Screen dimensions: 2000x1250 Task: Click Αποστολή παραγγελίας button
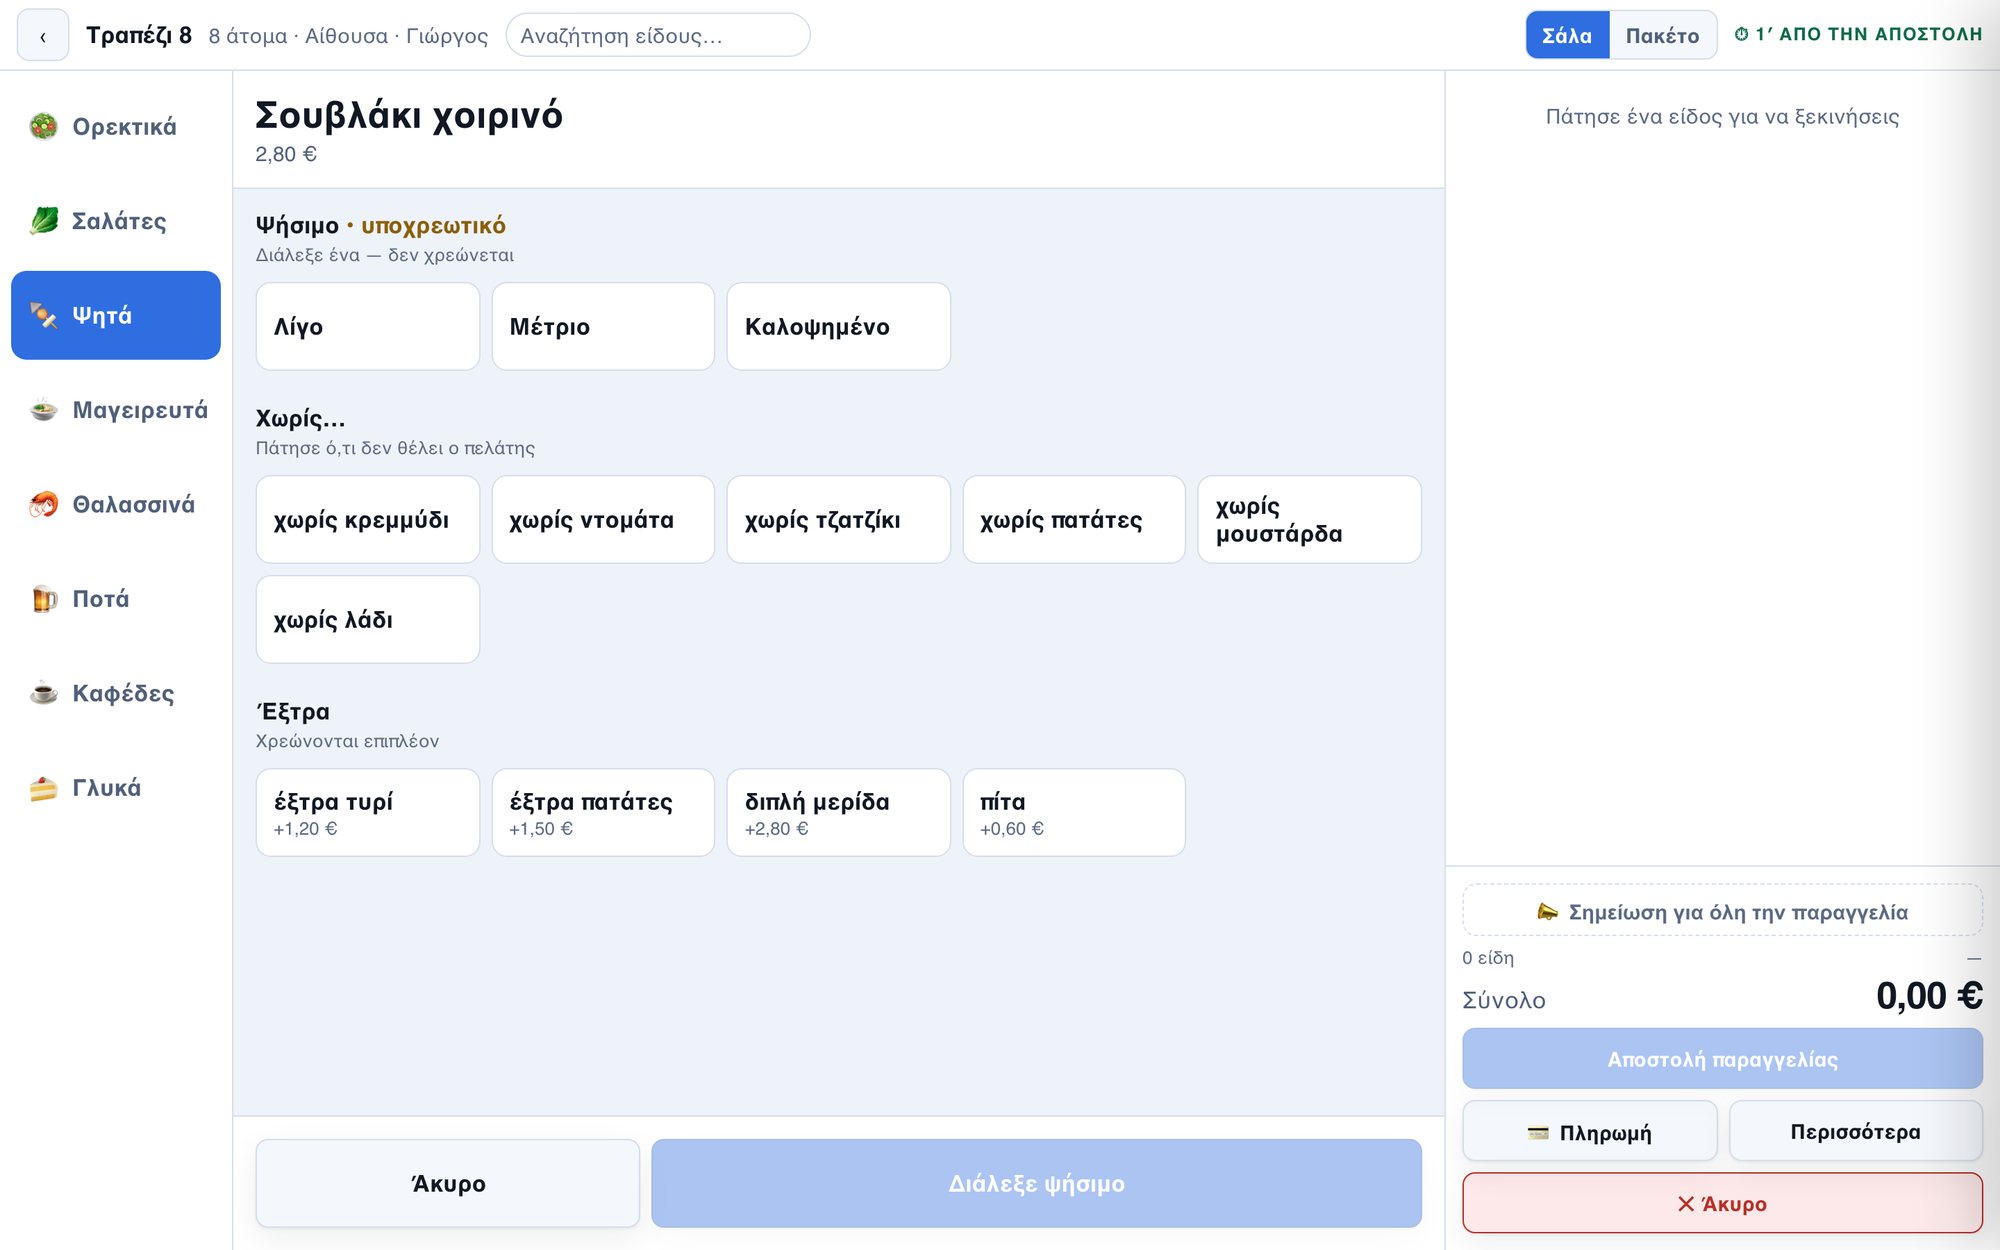(1723, 1059)
